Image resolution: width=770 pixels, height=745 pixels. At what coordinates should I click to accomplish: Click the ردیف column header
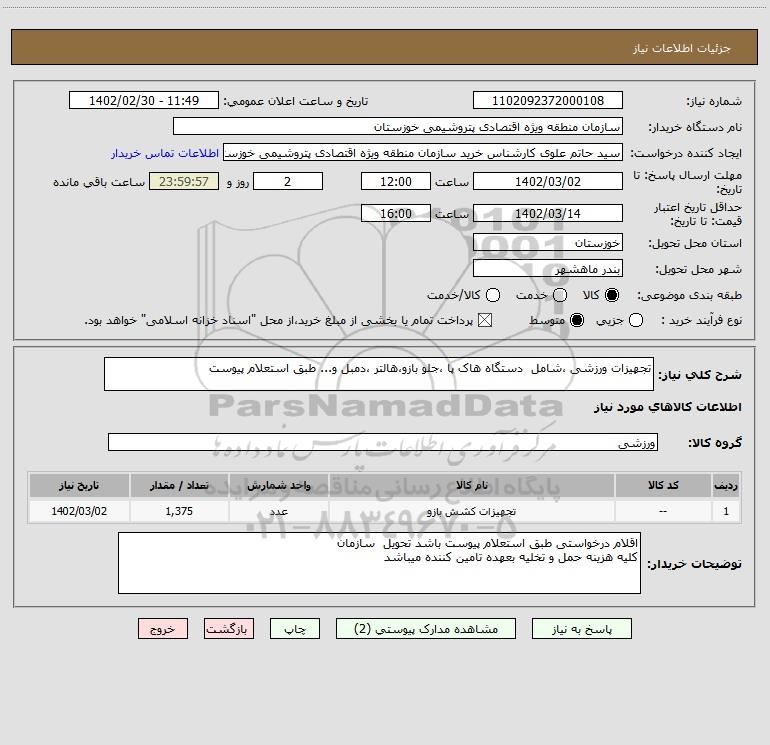[x=726, y=485]
